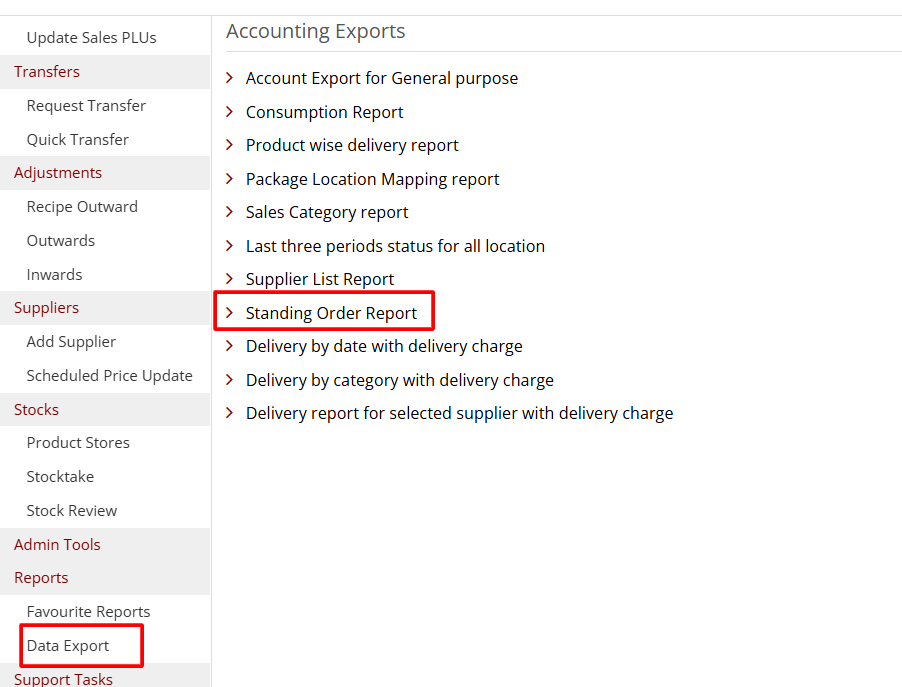Click chevron beside Sales Category report
This screenshot has height=687, width=902.
point(230,212)
